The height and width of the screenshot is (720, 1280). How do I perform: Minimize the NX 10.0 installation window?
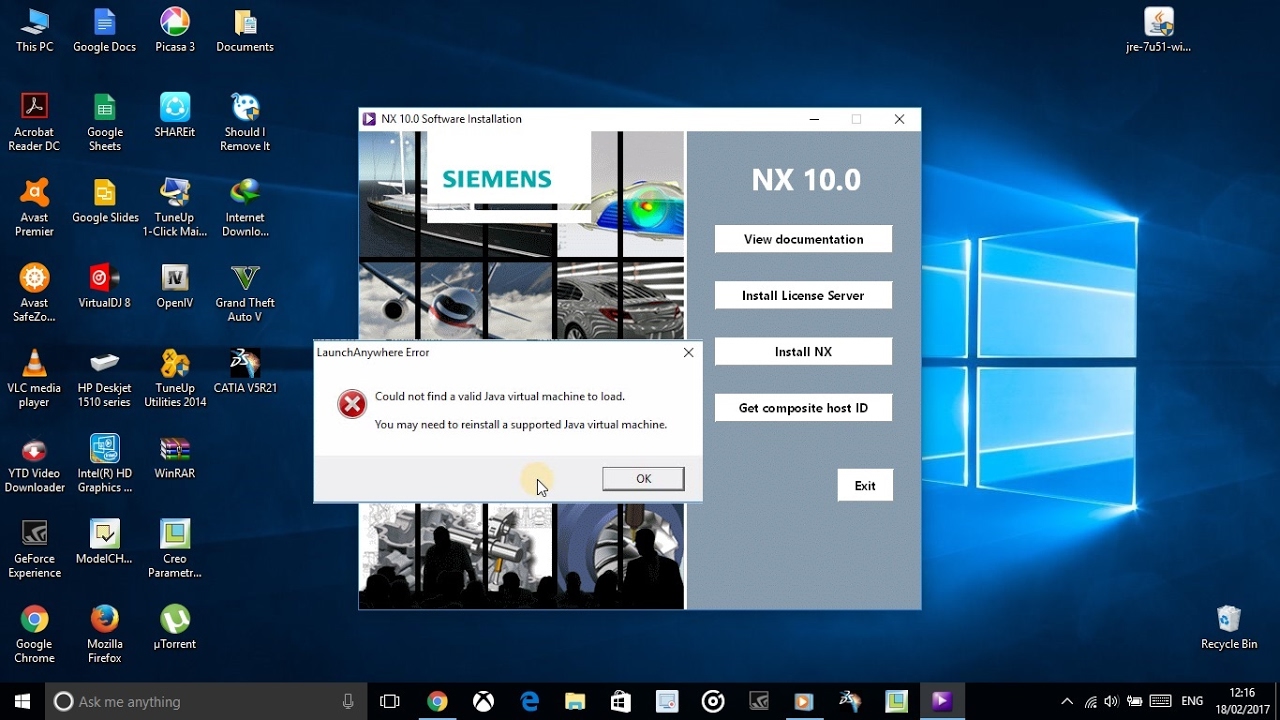pyautogui.click(x=814, y=119)
